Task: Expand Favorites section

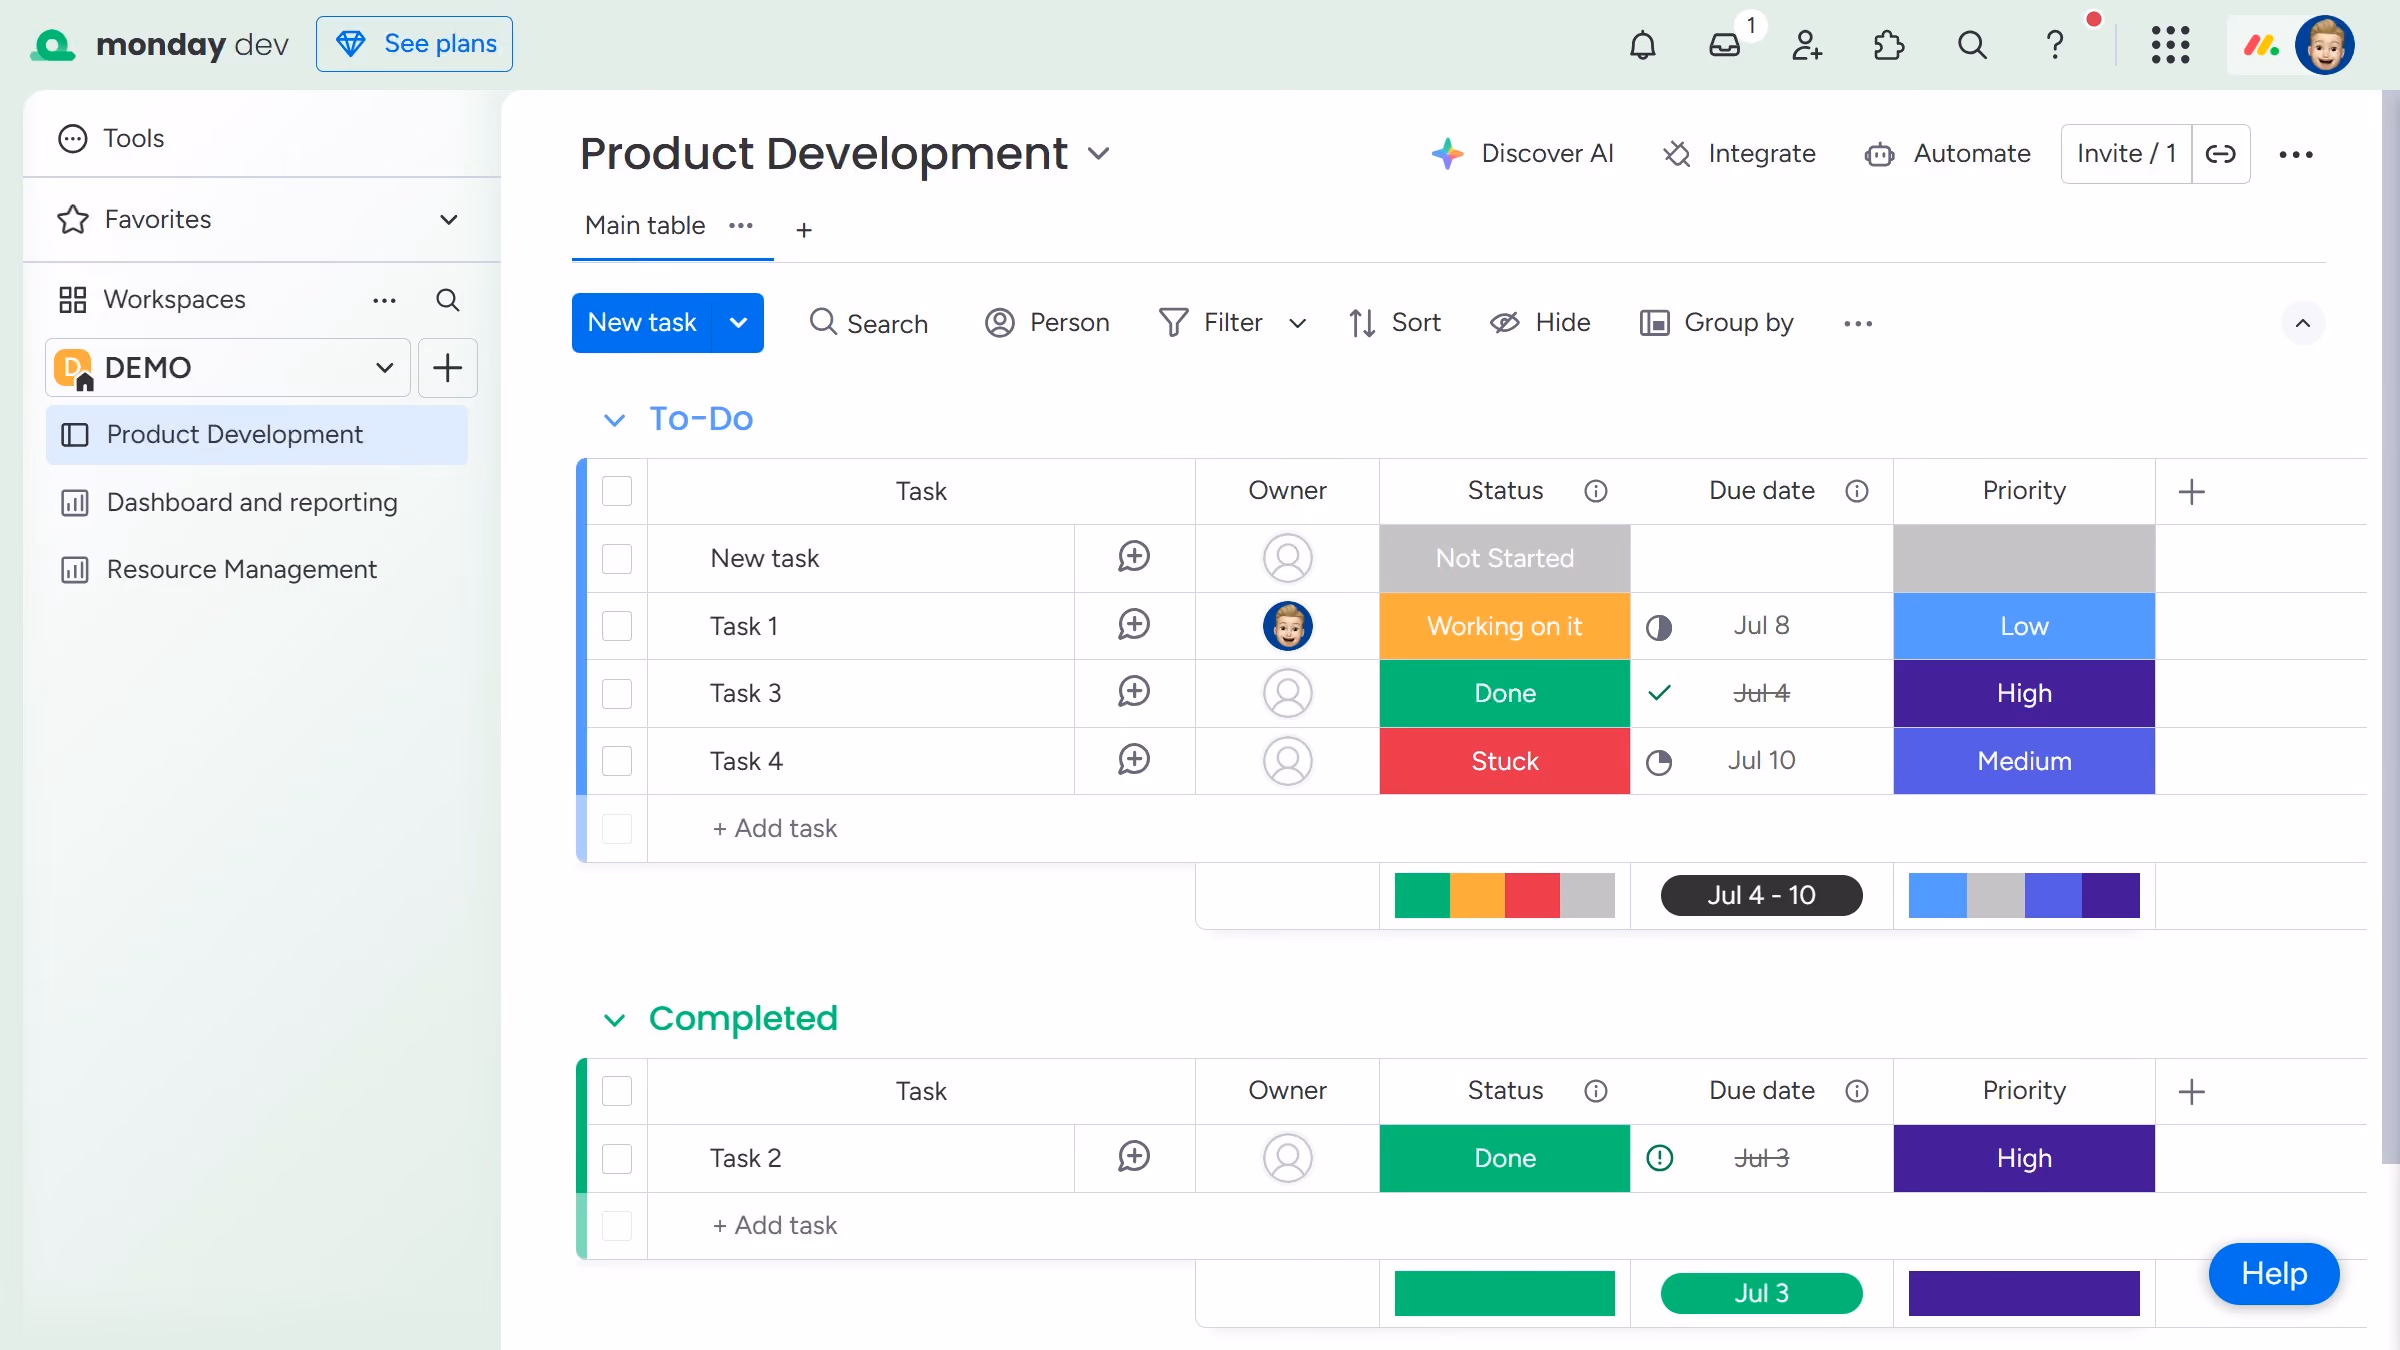Action: [x=449, y=219]
